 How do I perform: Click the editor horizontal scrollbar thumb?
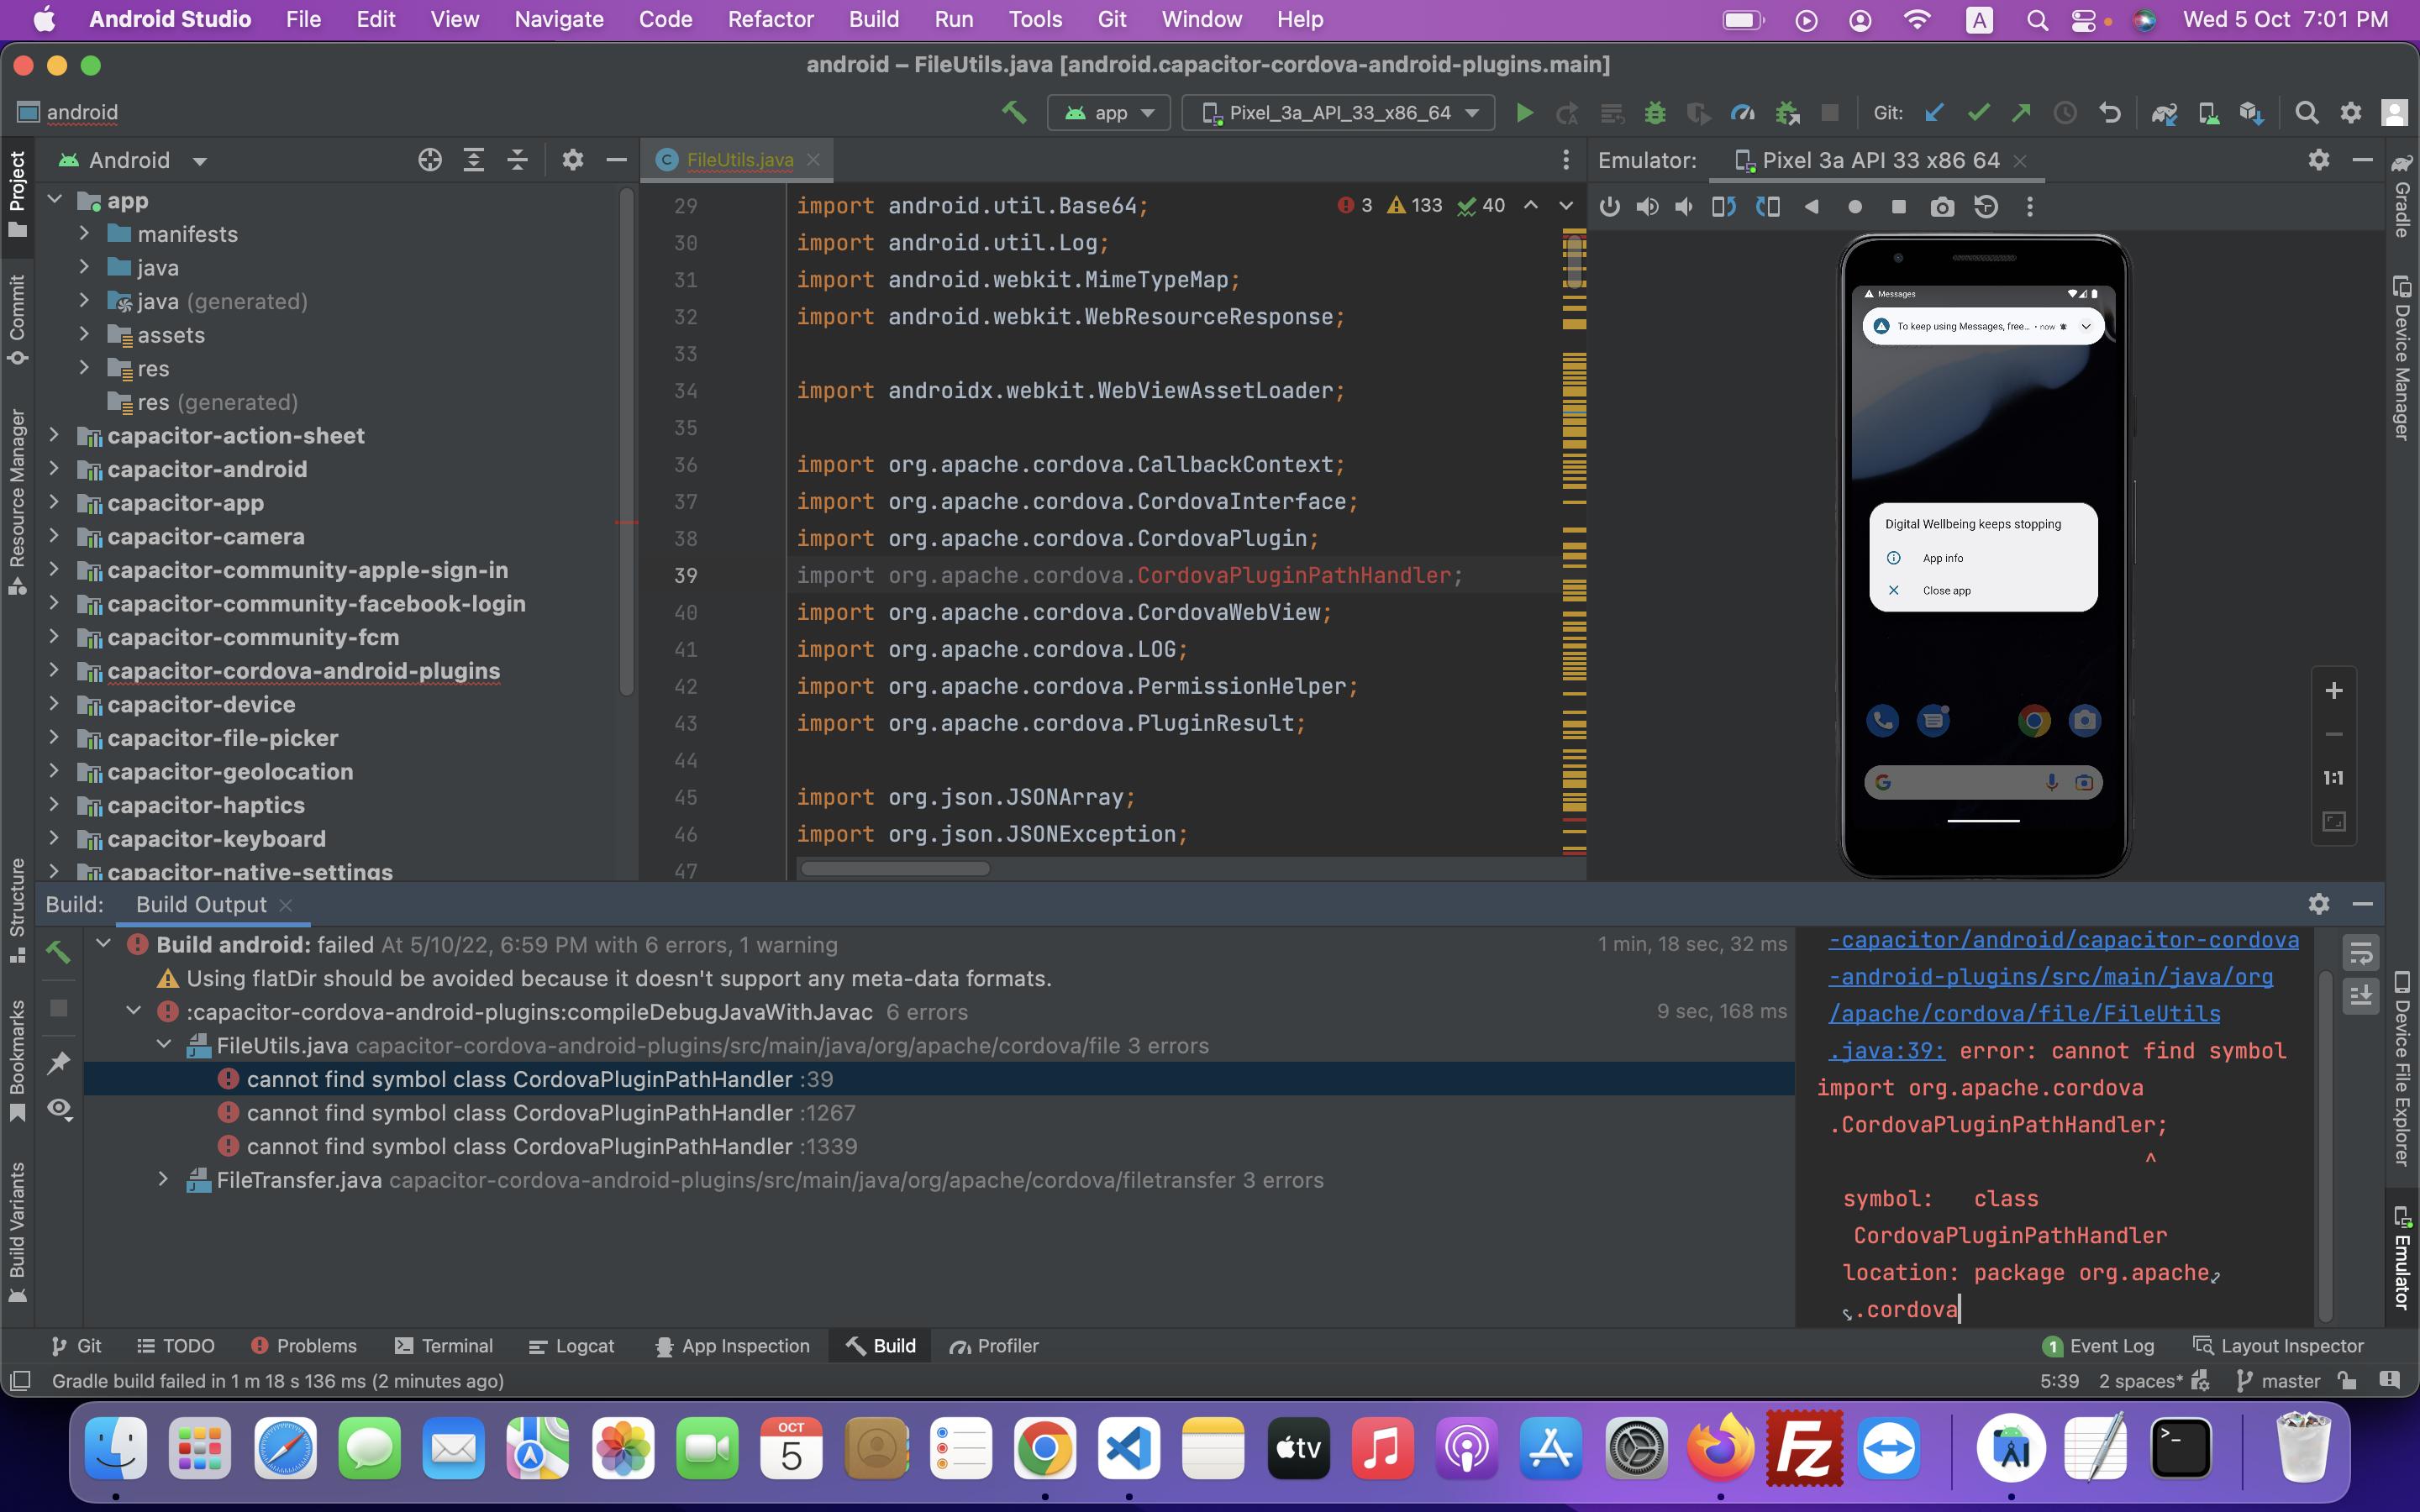[895, 868]
